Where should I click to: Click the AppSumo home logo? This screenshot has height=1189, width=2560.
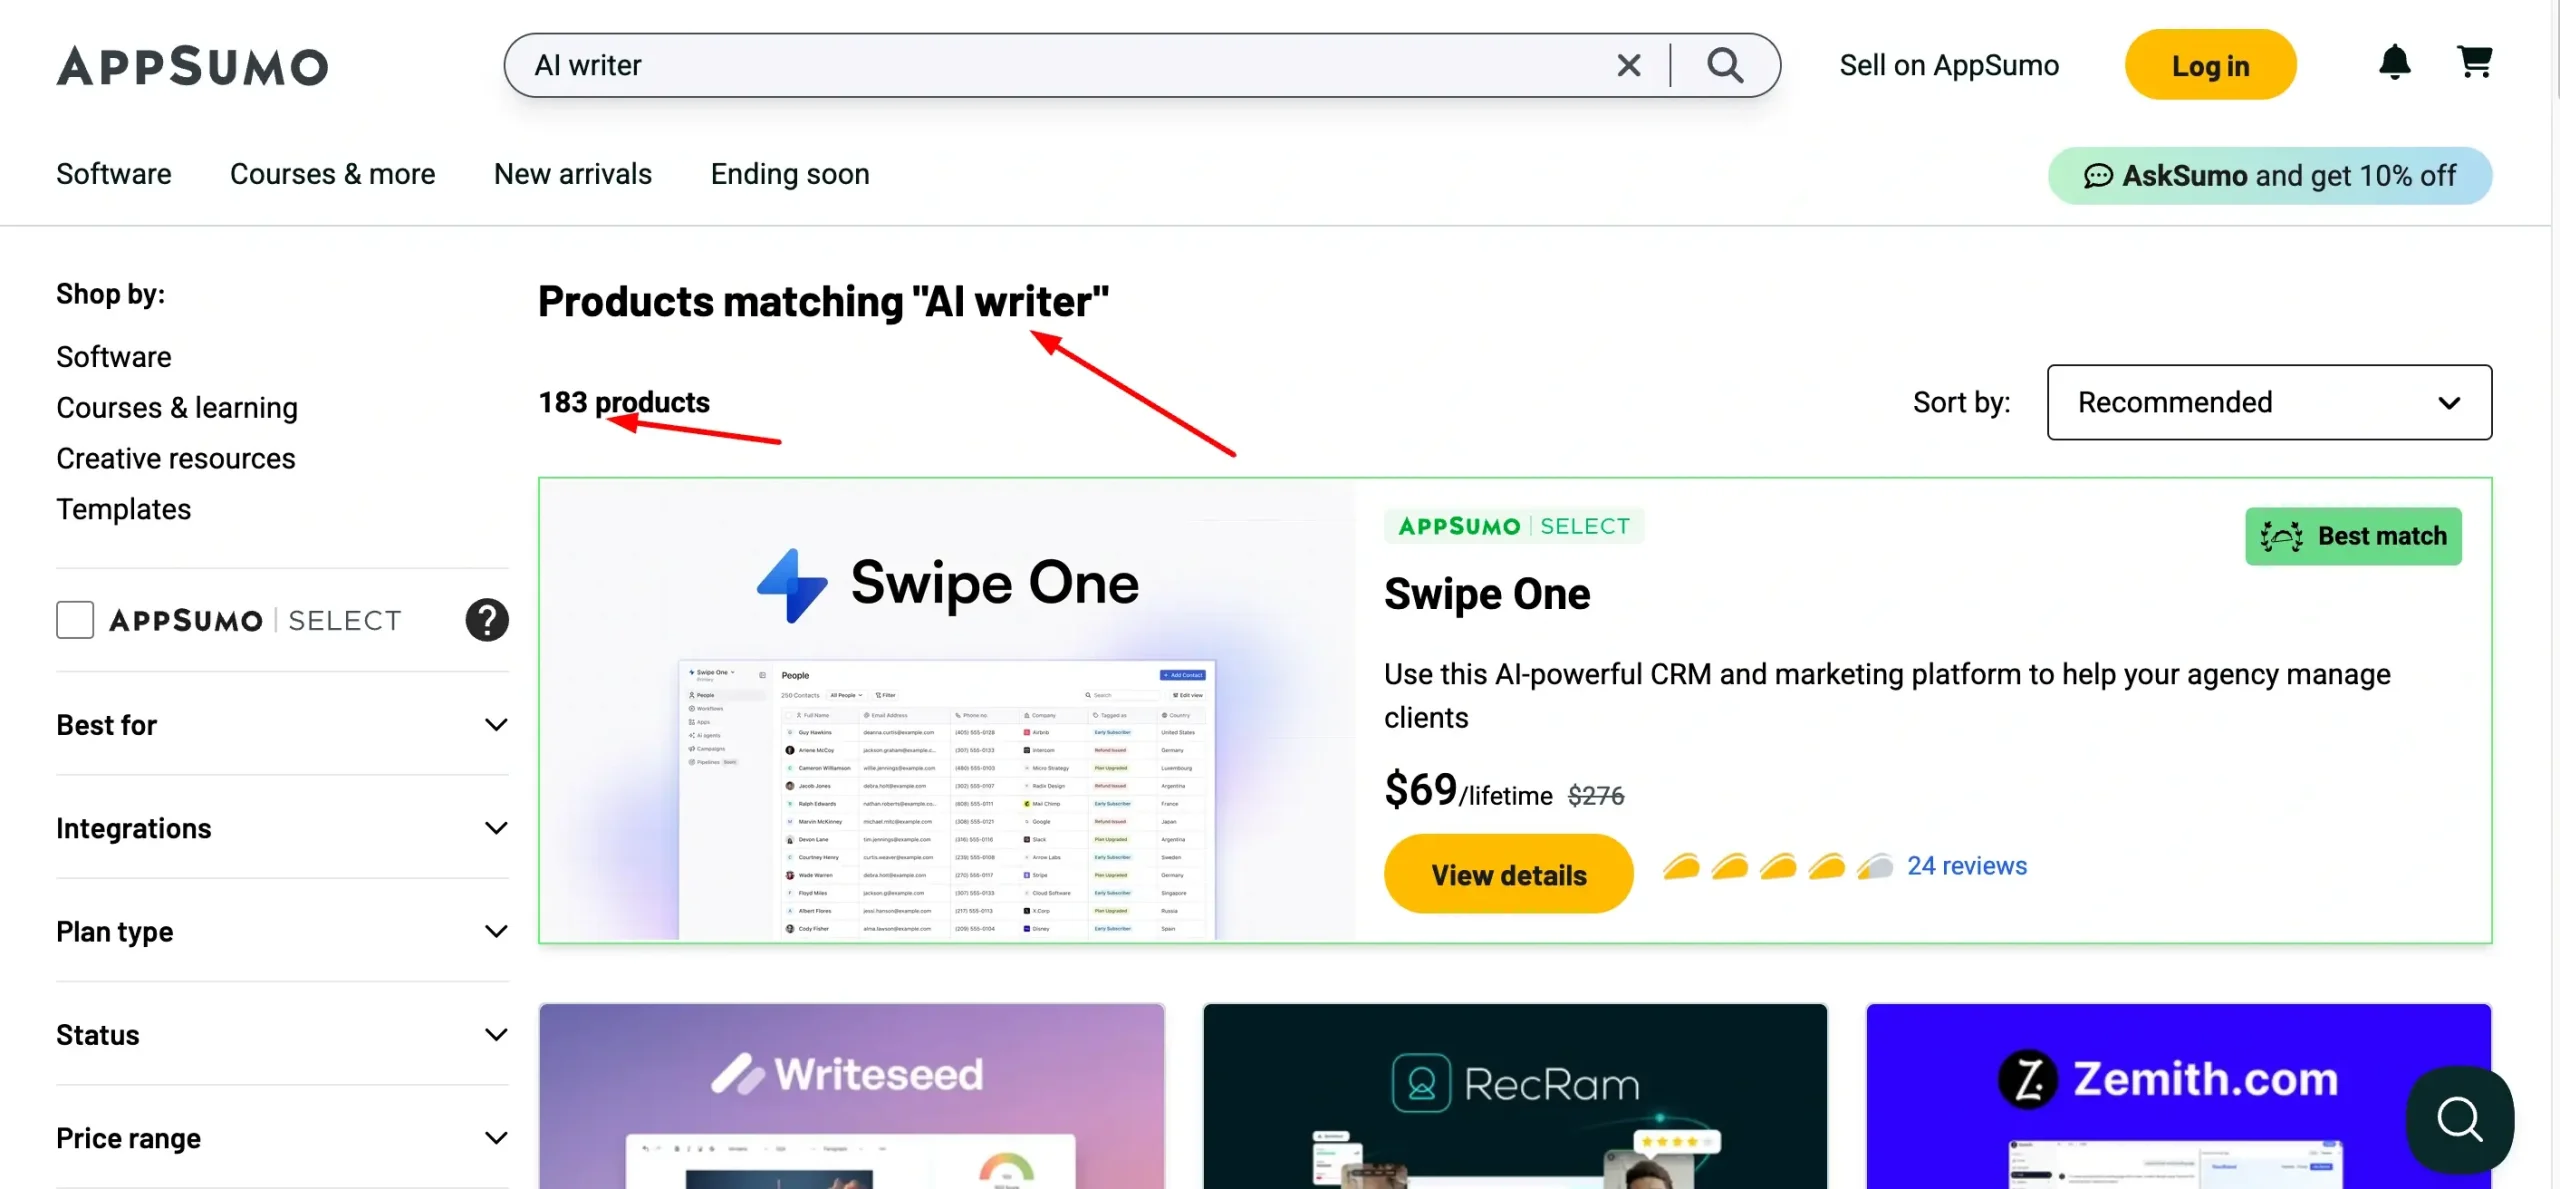tap(191, 64)
